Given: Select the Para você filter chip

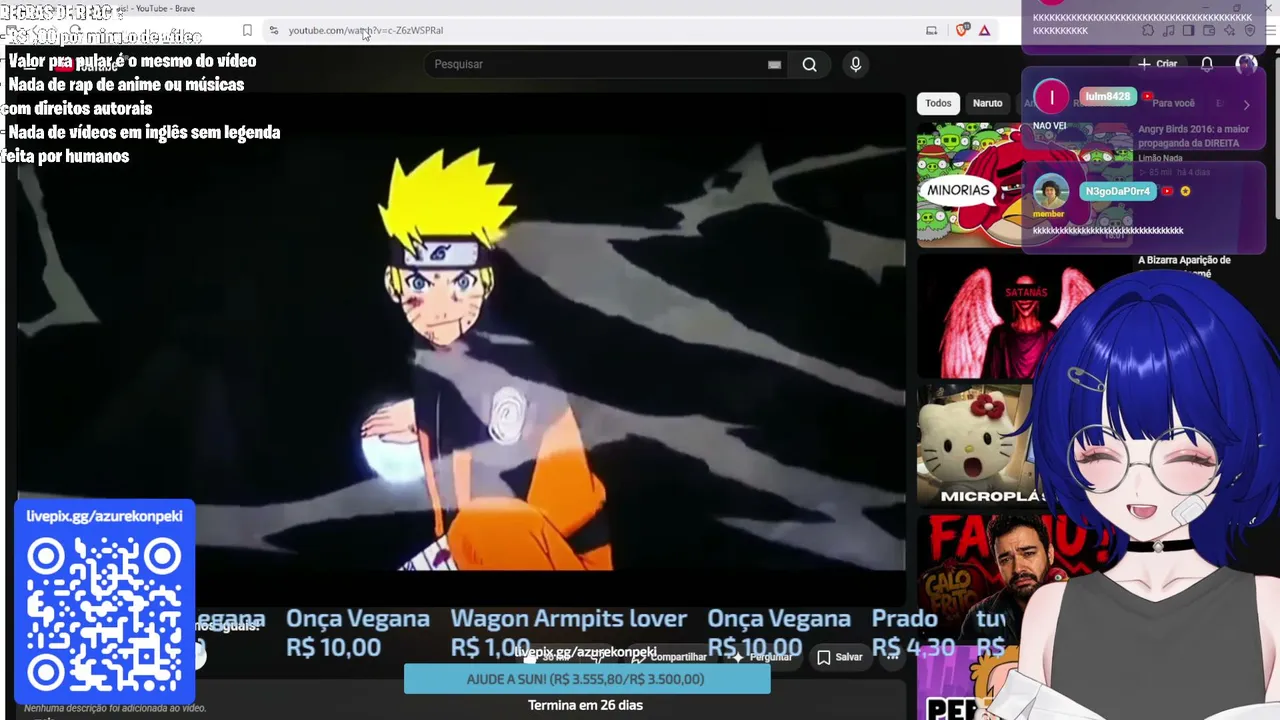Looking at the screenshot, I should point(1173,103).
